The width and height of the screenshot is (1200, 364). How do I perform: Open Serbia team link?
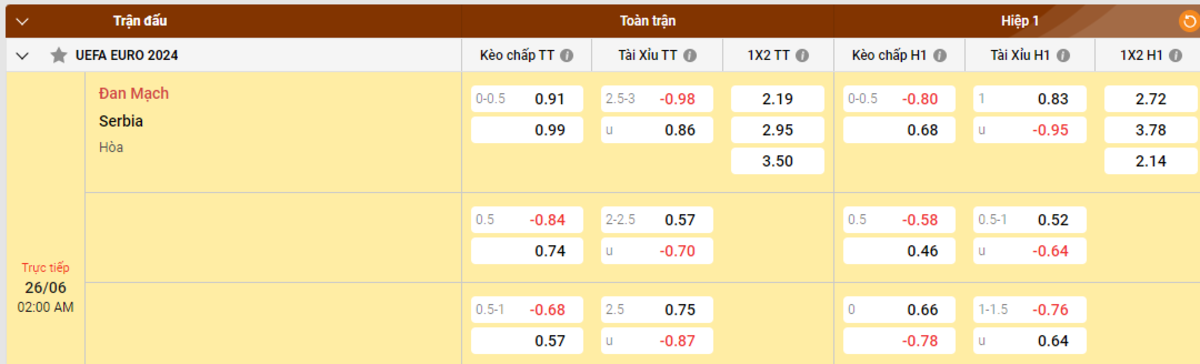121,121
